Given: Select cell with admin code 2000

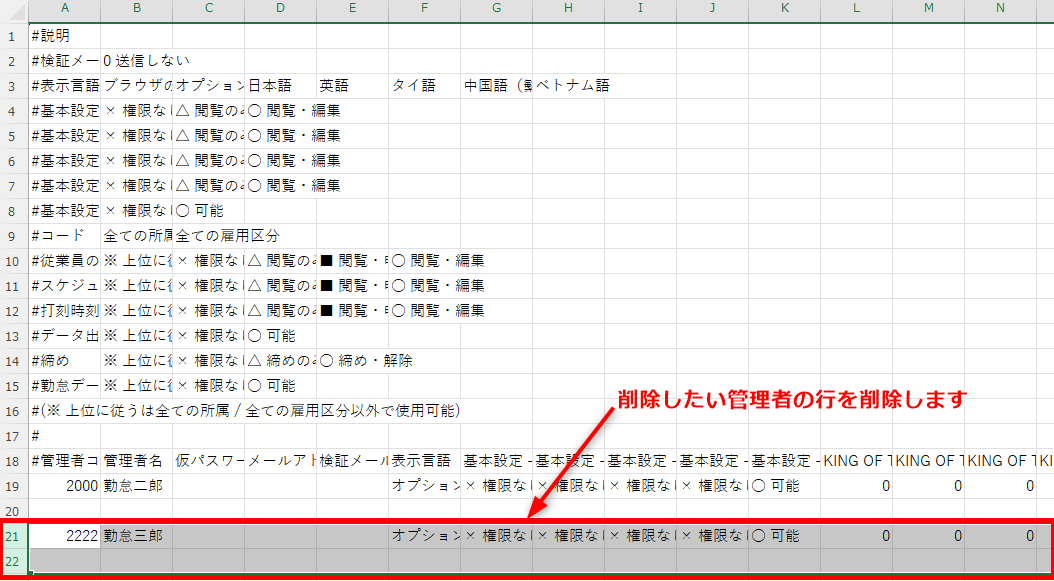Looking at the screenshot, I should (x=65, y=486).
